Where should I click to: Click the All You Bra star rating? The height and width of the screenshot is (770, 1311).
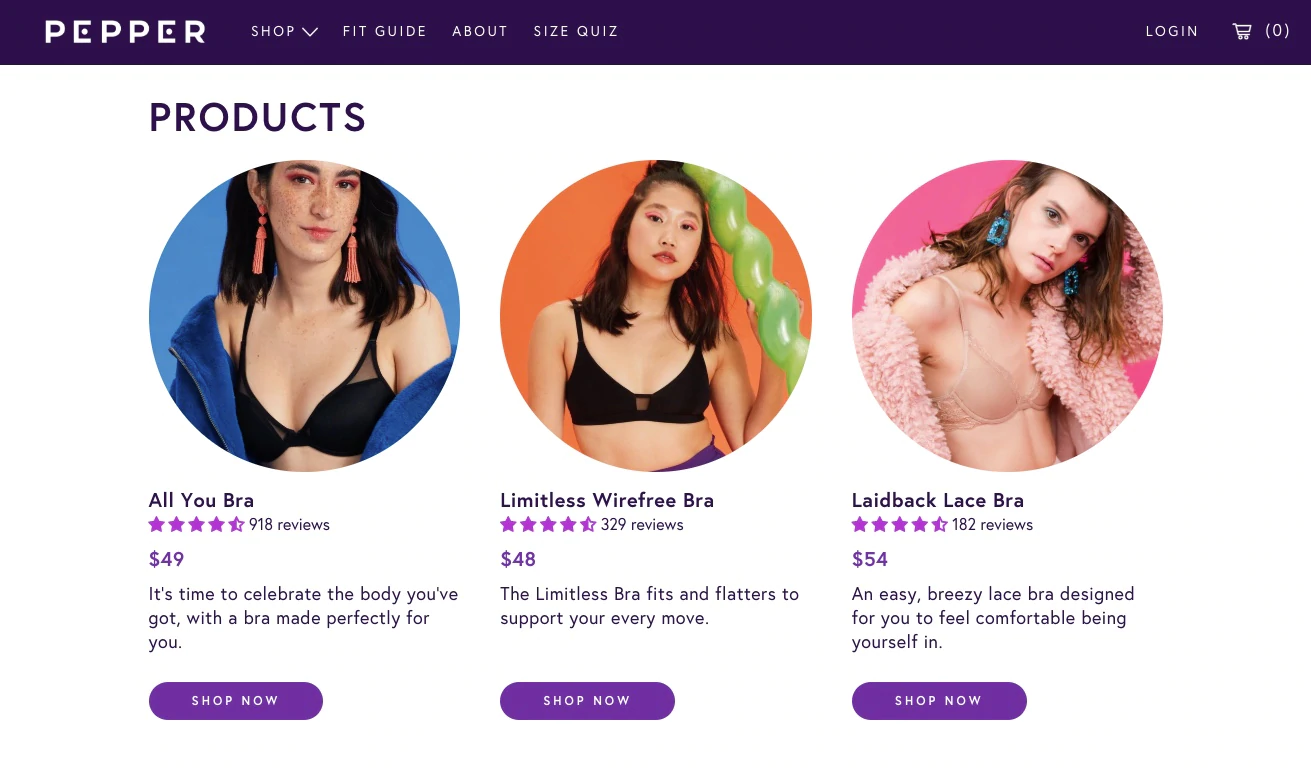click(x=196, y=525)
